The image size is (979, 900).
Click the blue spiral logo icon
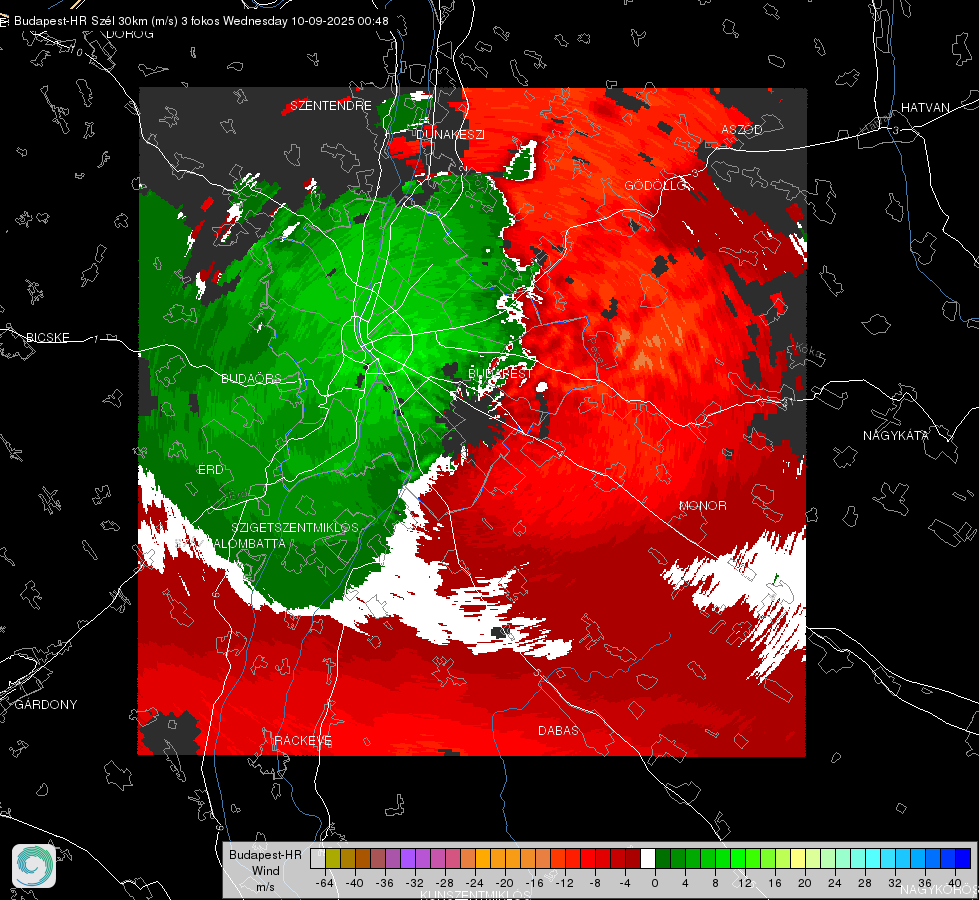[x=34, y=866]
